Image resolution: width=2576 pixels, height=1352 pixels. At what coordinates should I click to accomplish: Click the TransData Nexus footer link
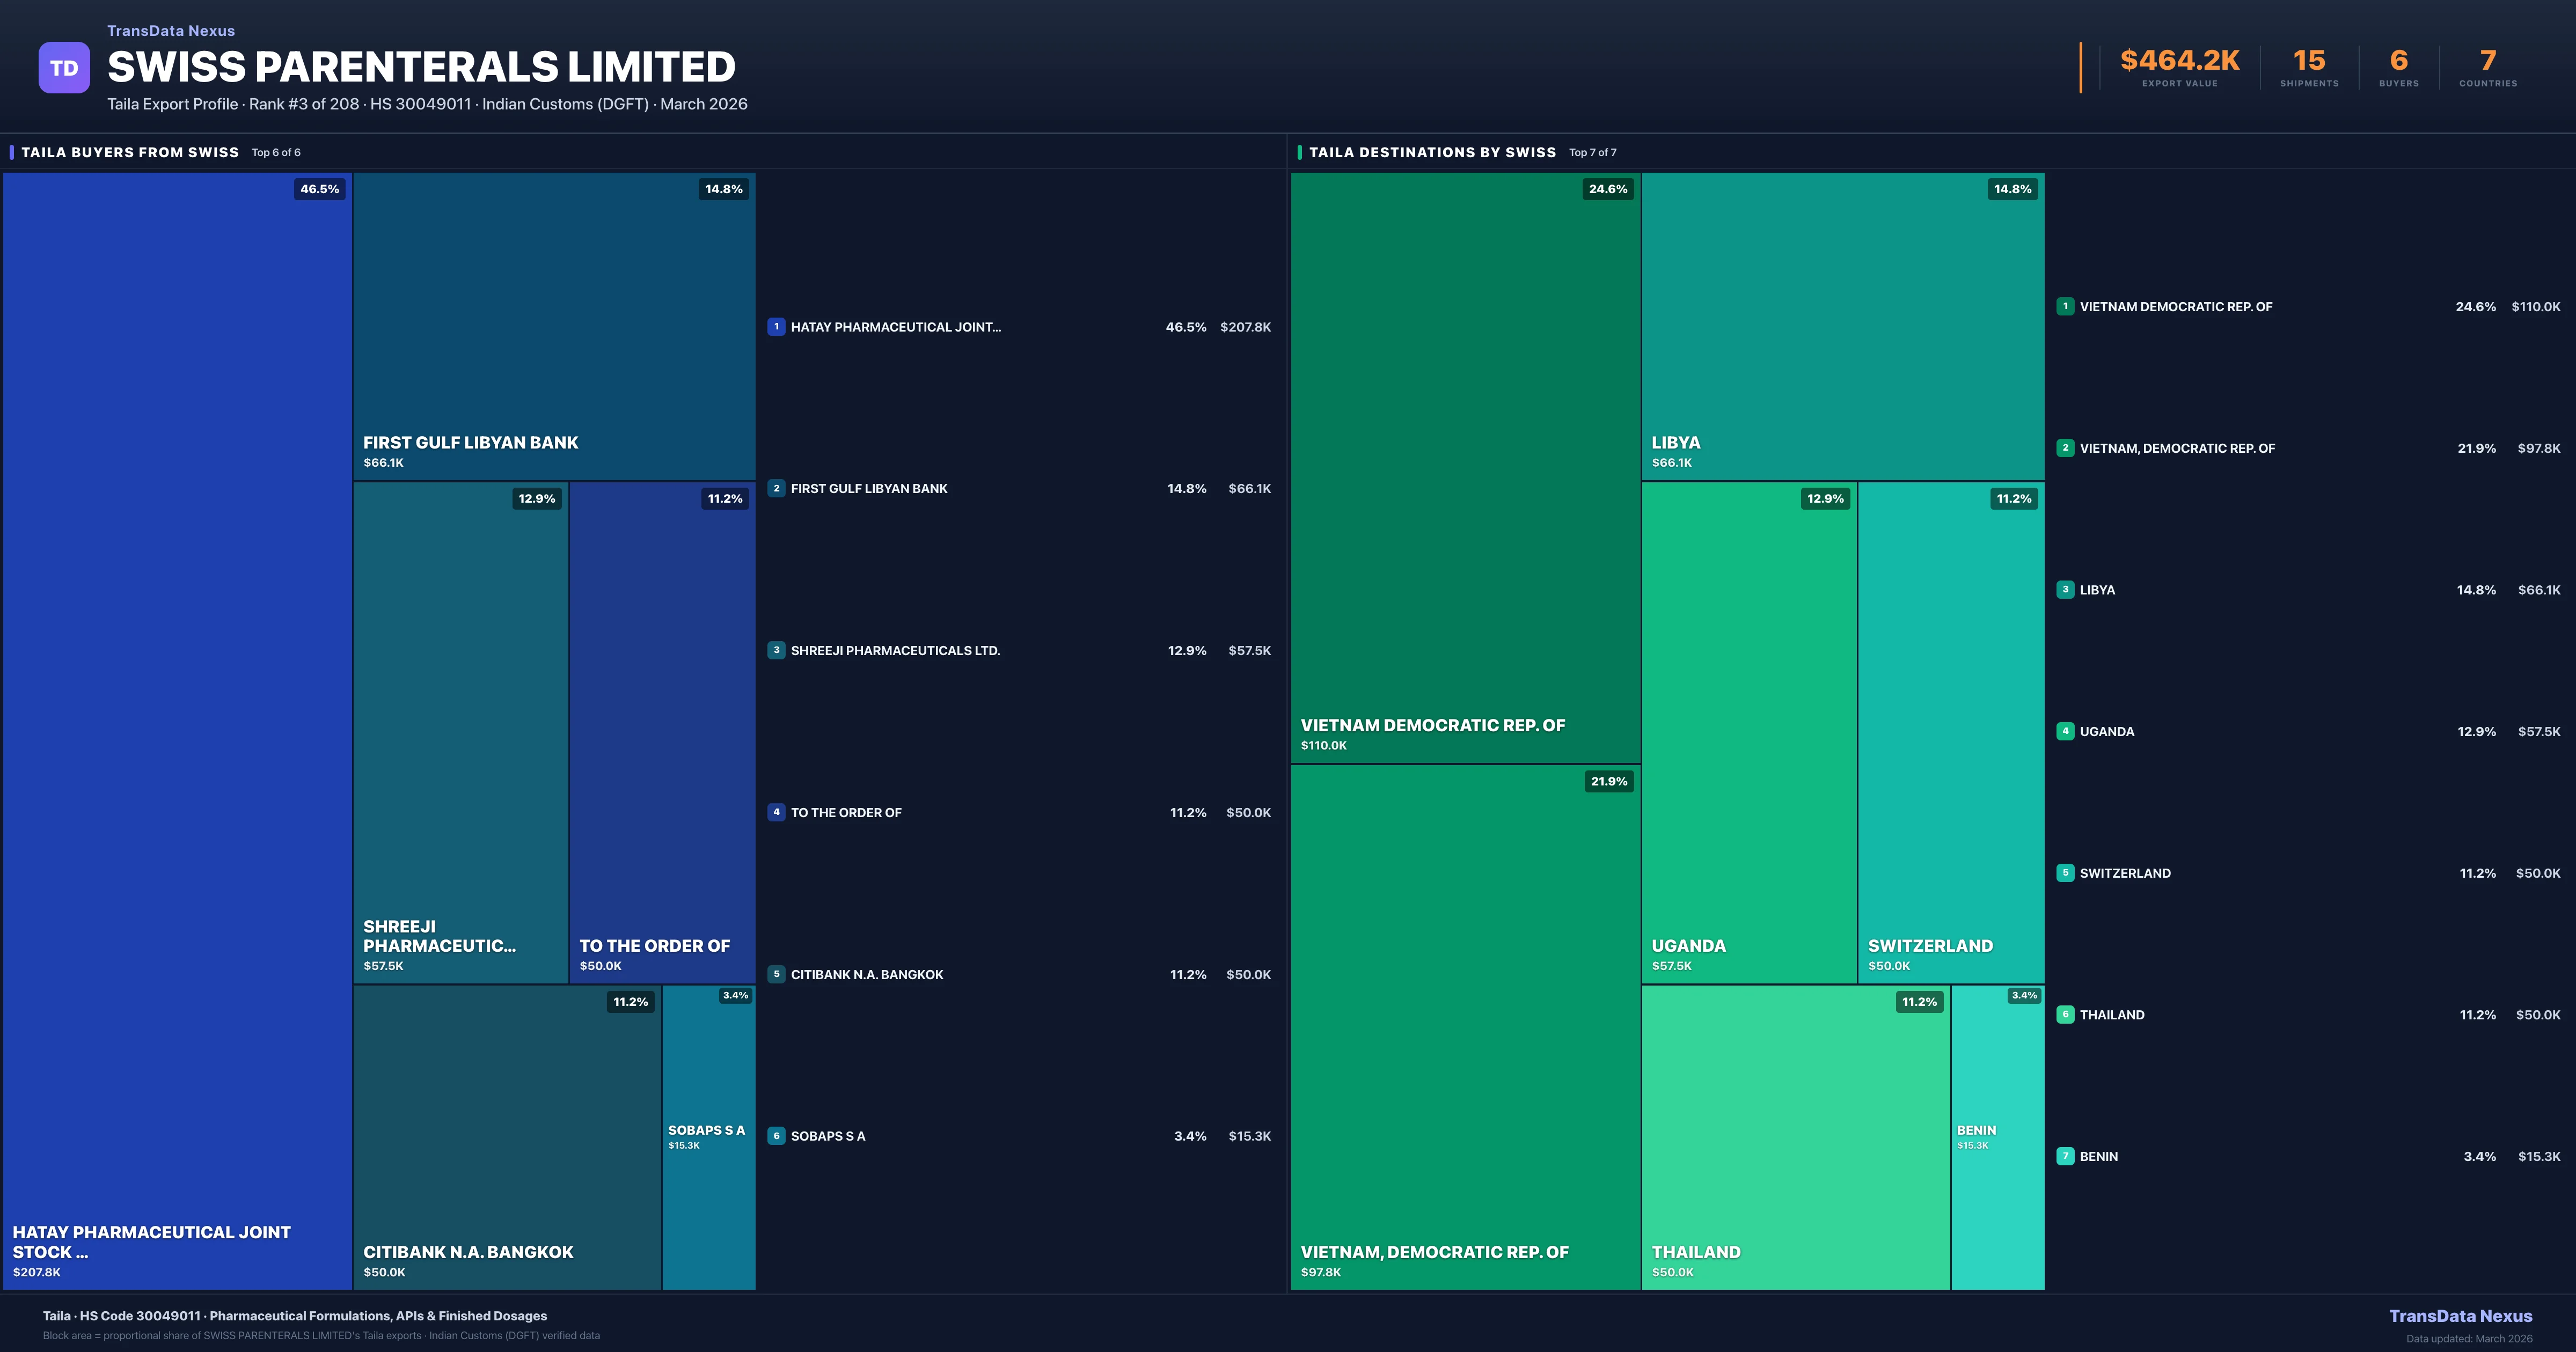[2460, 1316]
